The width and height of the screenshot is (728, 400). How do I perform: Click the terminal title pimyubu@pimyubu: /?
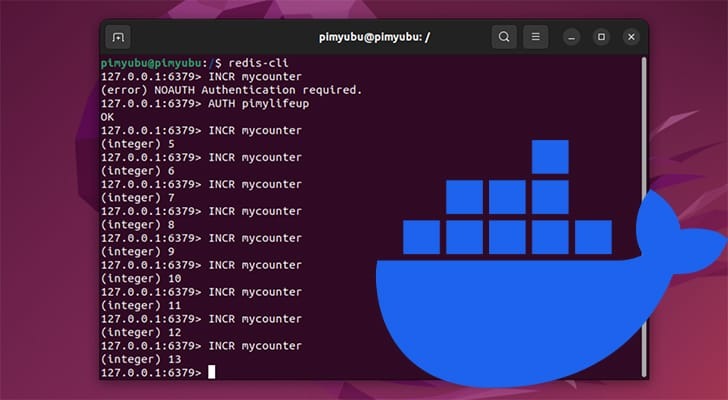click(374, 37)
